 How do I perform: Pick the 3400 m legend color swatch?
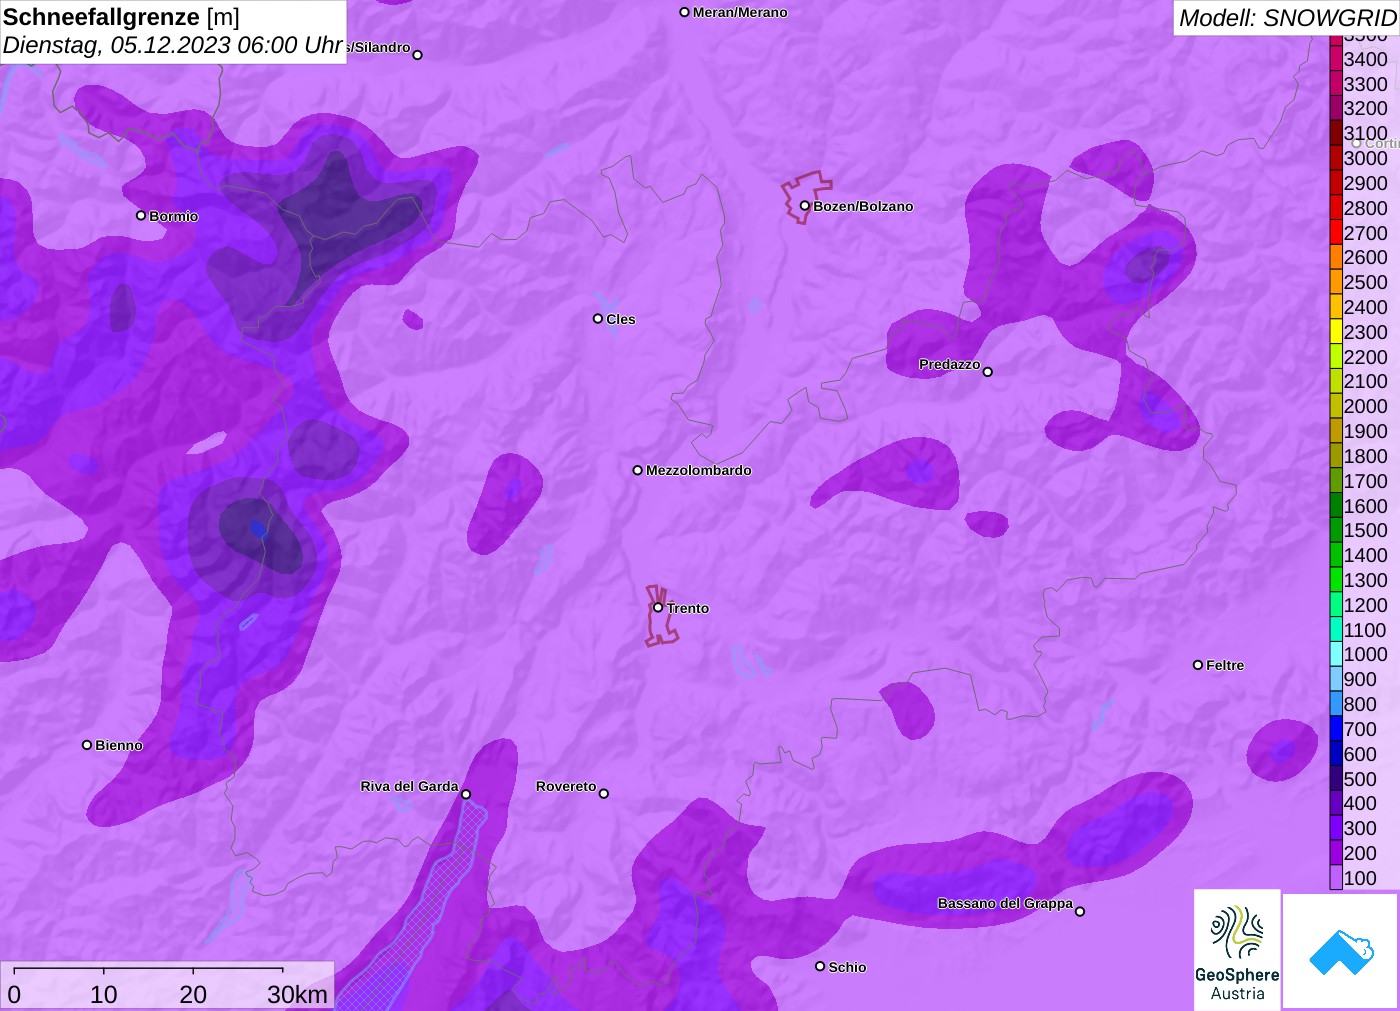click(x=1336, y=59)
